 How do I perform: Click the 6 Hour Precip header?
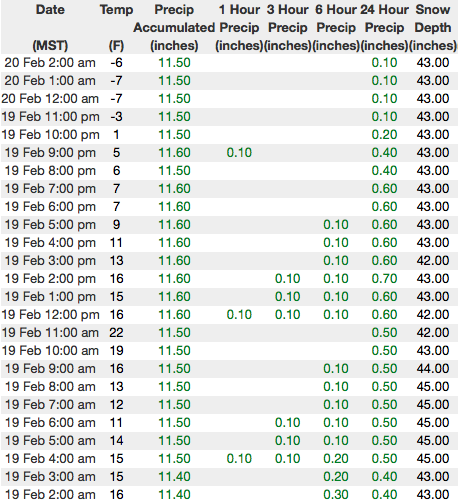(336, 27)
